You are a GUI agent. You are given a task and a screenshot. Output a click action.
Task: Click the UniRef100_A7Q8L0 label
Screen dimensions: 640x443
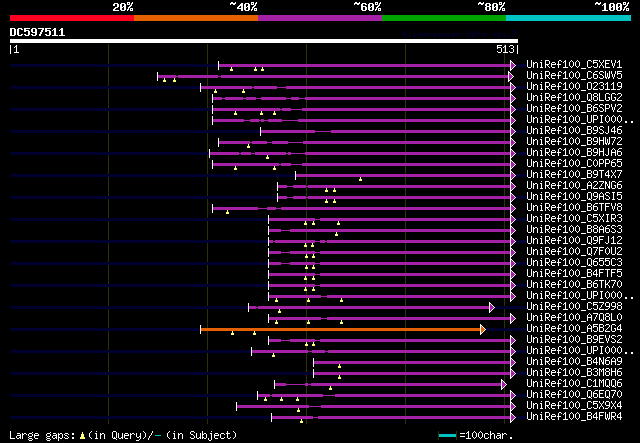574,318
